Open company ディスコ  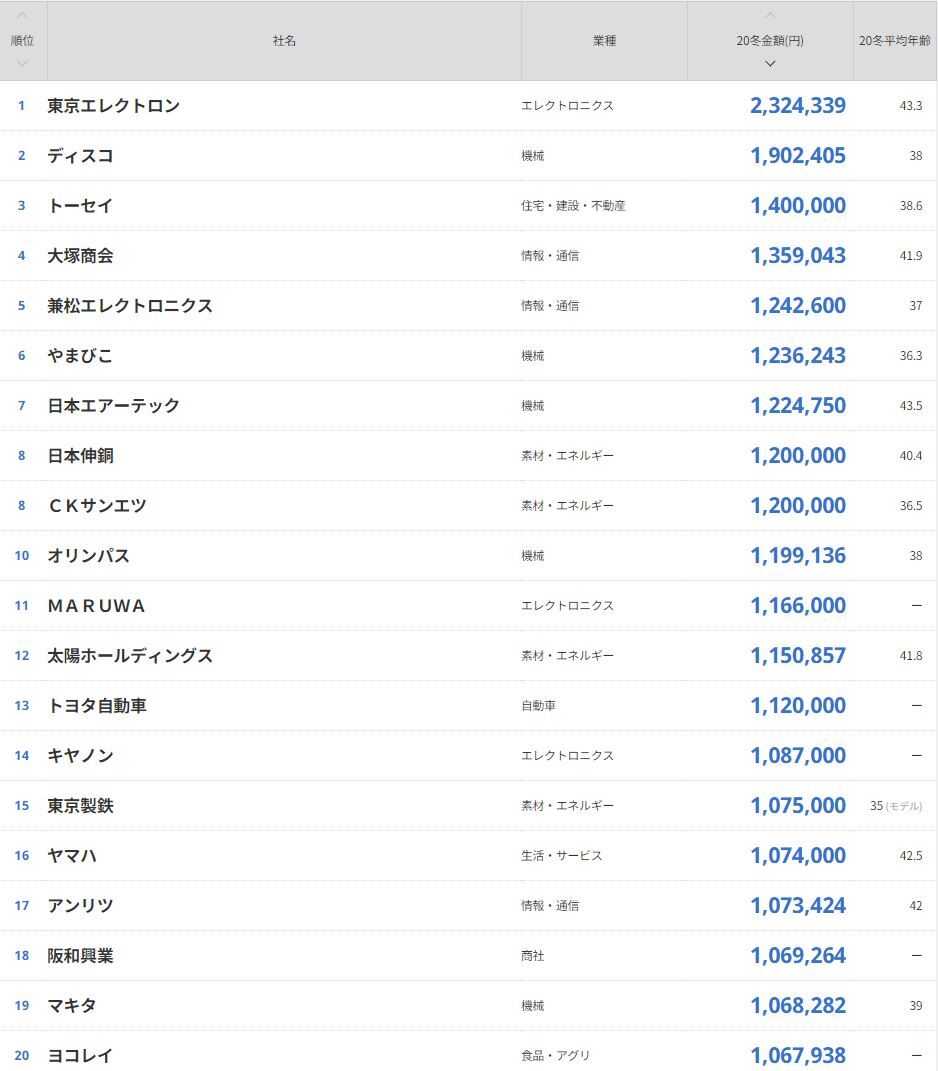click(80, 156)
